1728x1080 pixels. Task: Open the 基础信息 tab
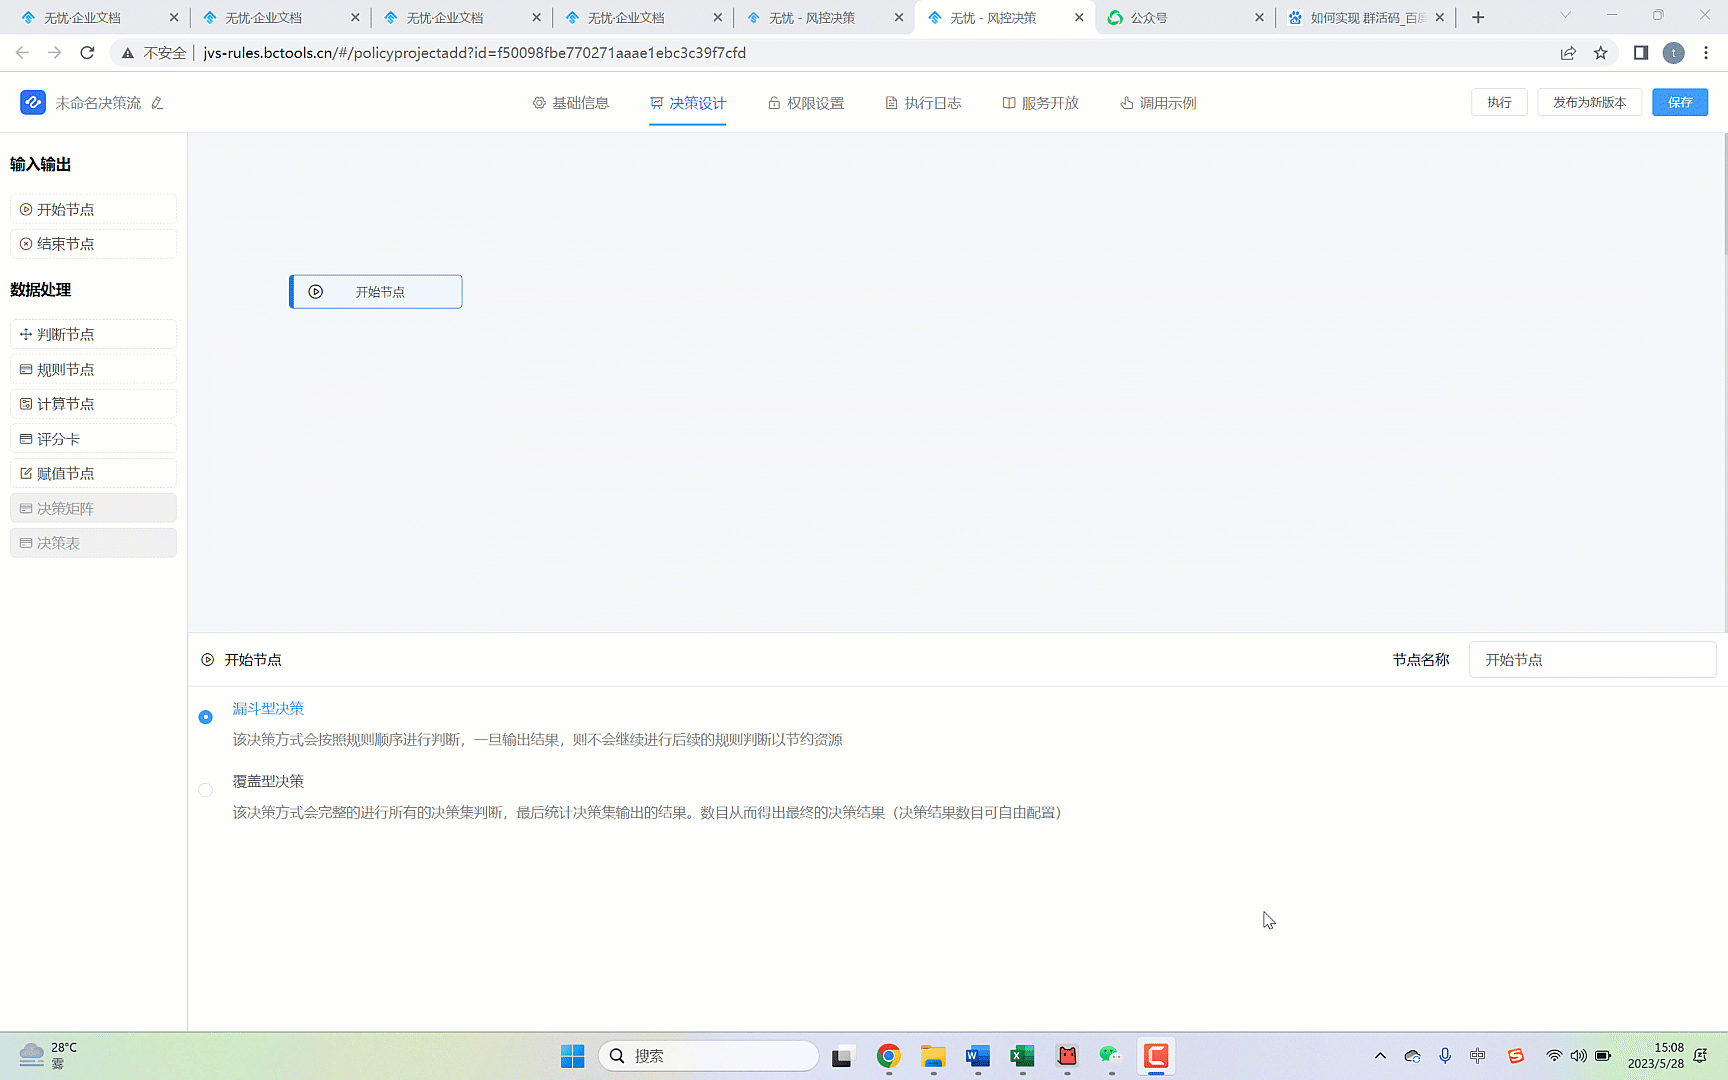tap(570, 103)
